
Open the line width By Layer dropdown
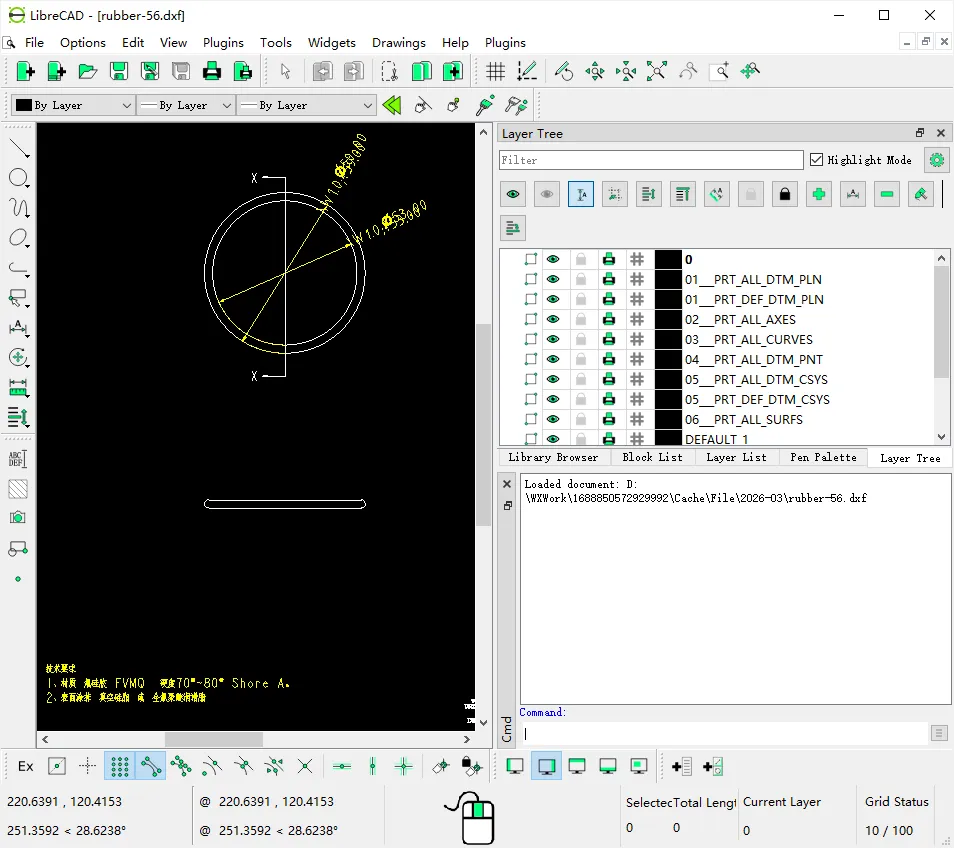[x=185, y=105]
